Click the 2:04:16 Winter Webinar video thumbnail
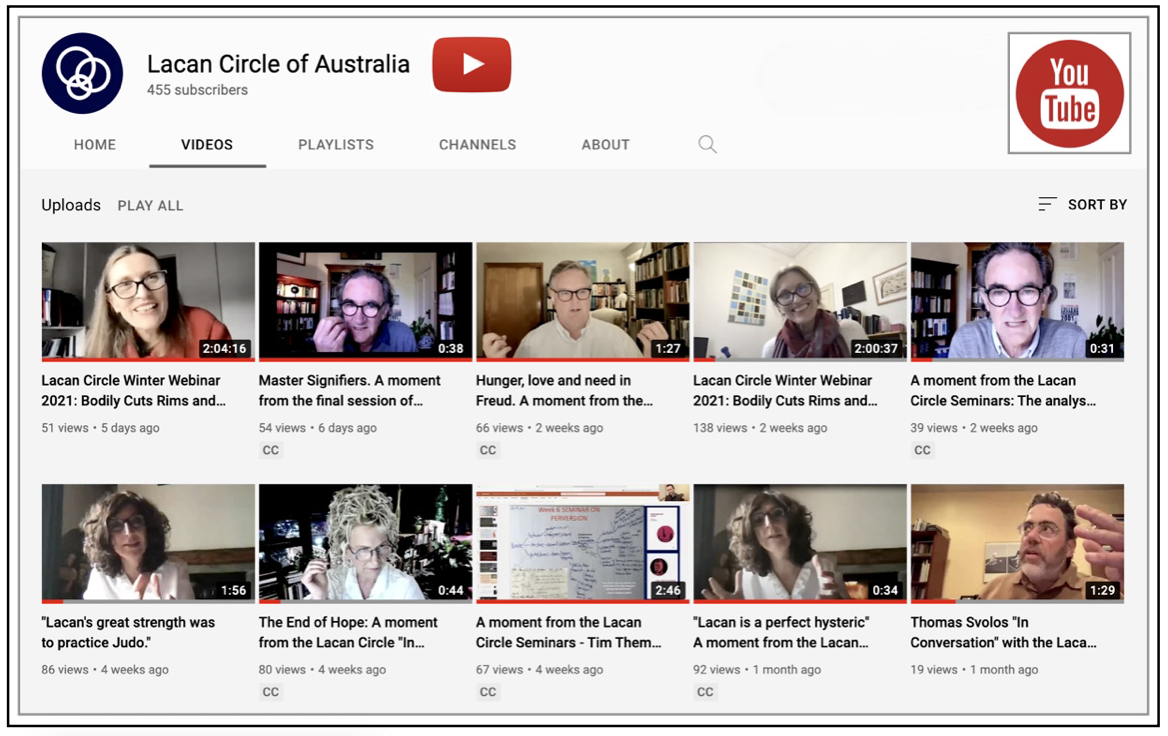This screenshot has width=1168, height=736. tap(148, 300)
